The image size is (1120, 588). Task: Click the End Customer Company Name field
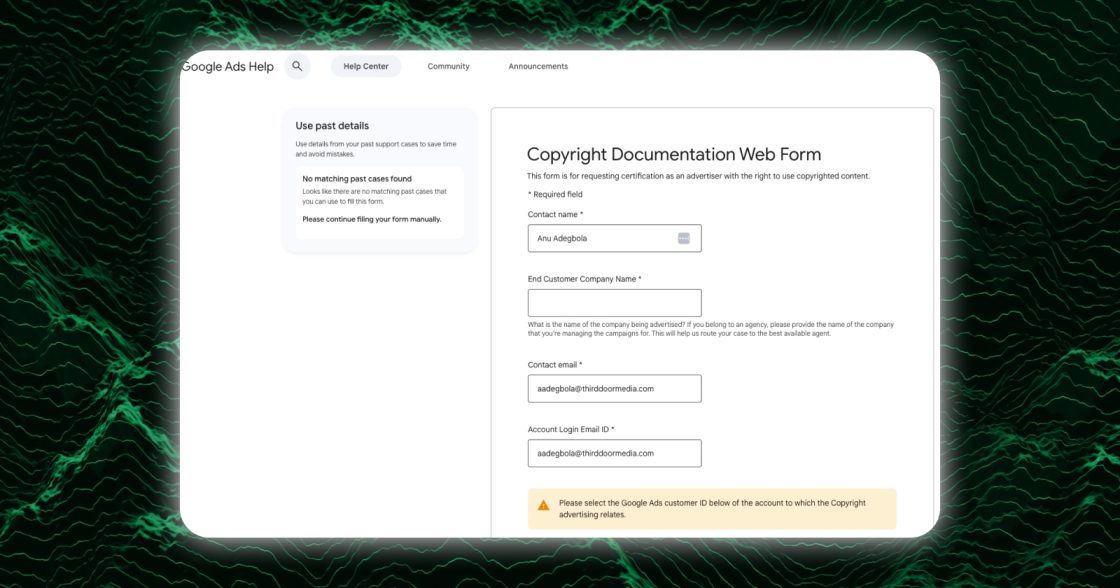tap(614, 303)
